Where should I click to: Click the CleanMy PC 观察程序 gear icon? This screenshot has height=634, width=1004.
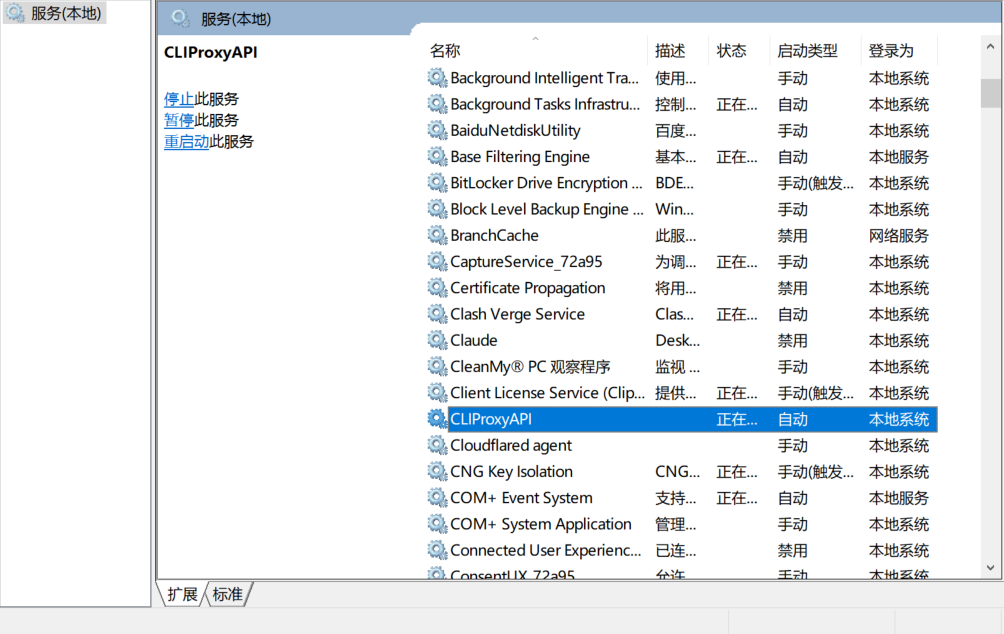tap(437, 367)
